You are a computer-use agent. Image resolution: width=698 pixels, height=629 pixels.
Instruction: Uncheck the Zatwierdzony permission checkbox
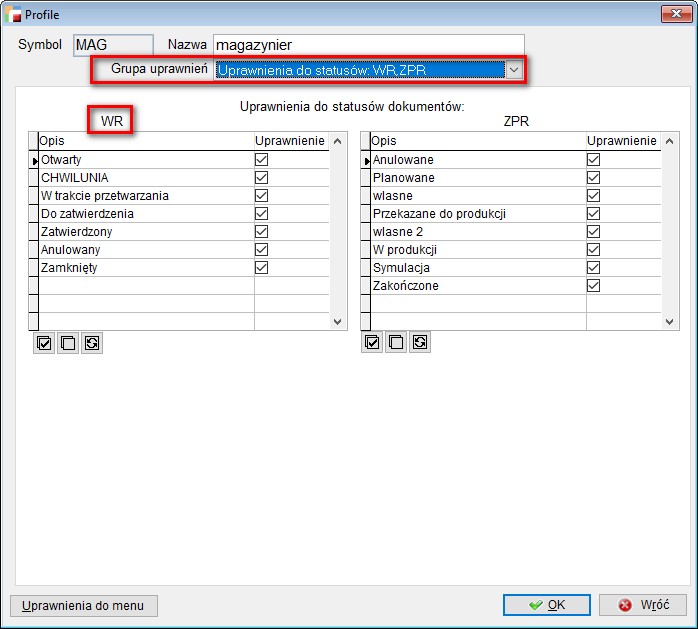coord(262,232)
